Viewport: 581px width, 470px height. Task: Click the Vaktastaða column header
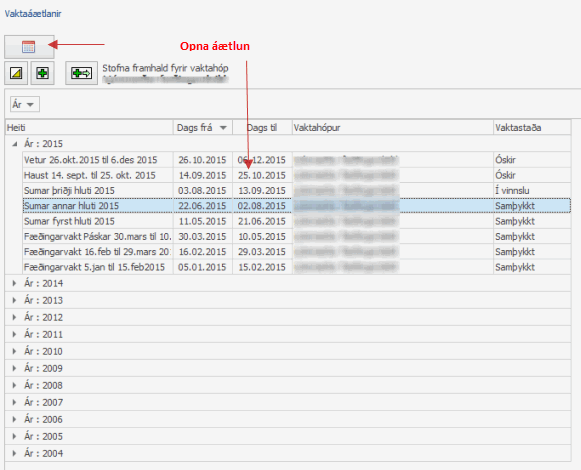532,128
